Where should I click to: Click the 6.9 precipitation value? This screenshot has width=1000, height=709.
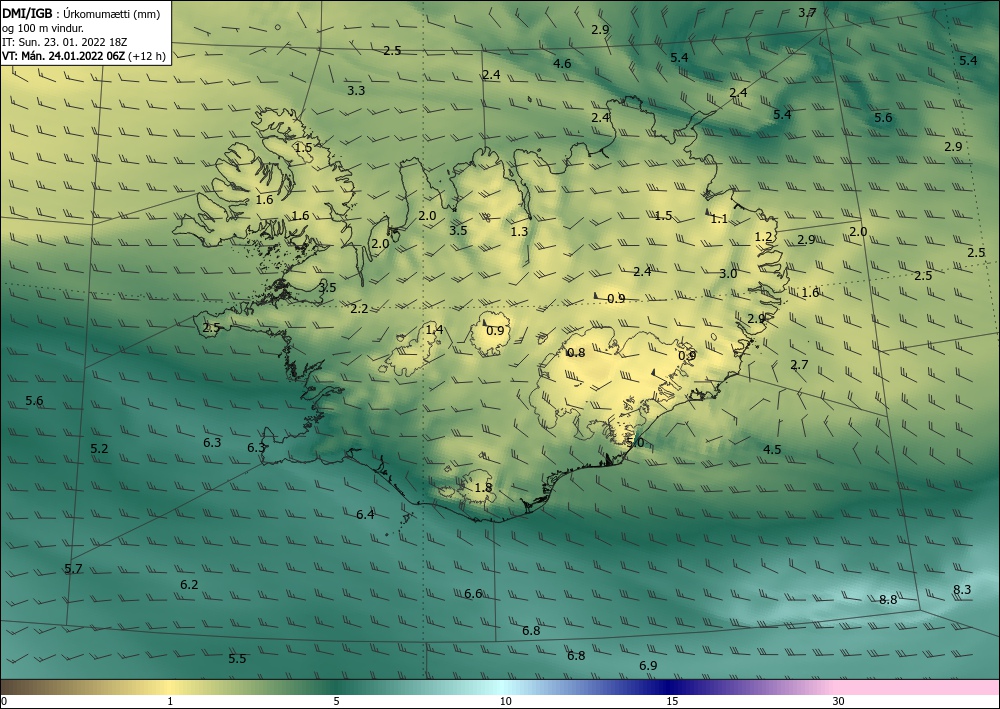(x=648, y=666)
